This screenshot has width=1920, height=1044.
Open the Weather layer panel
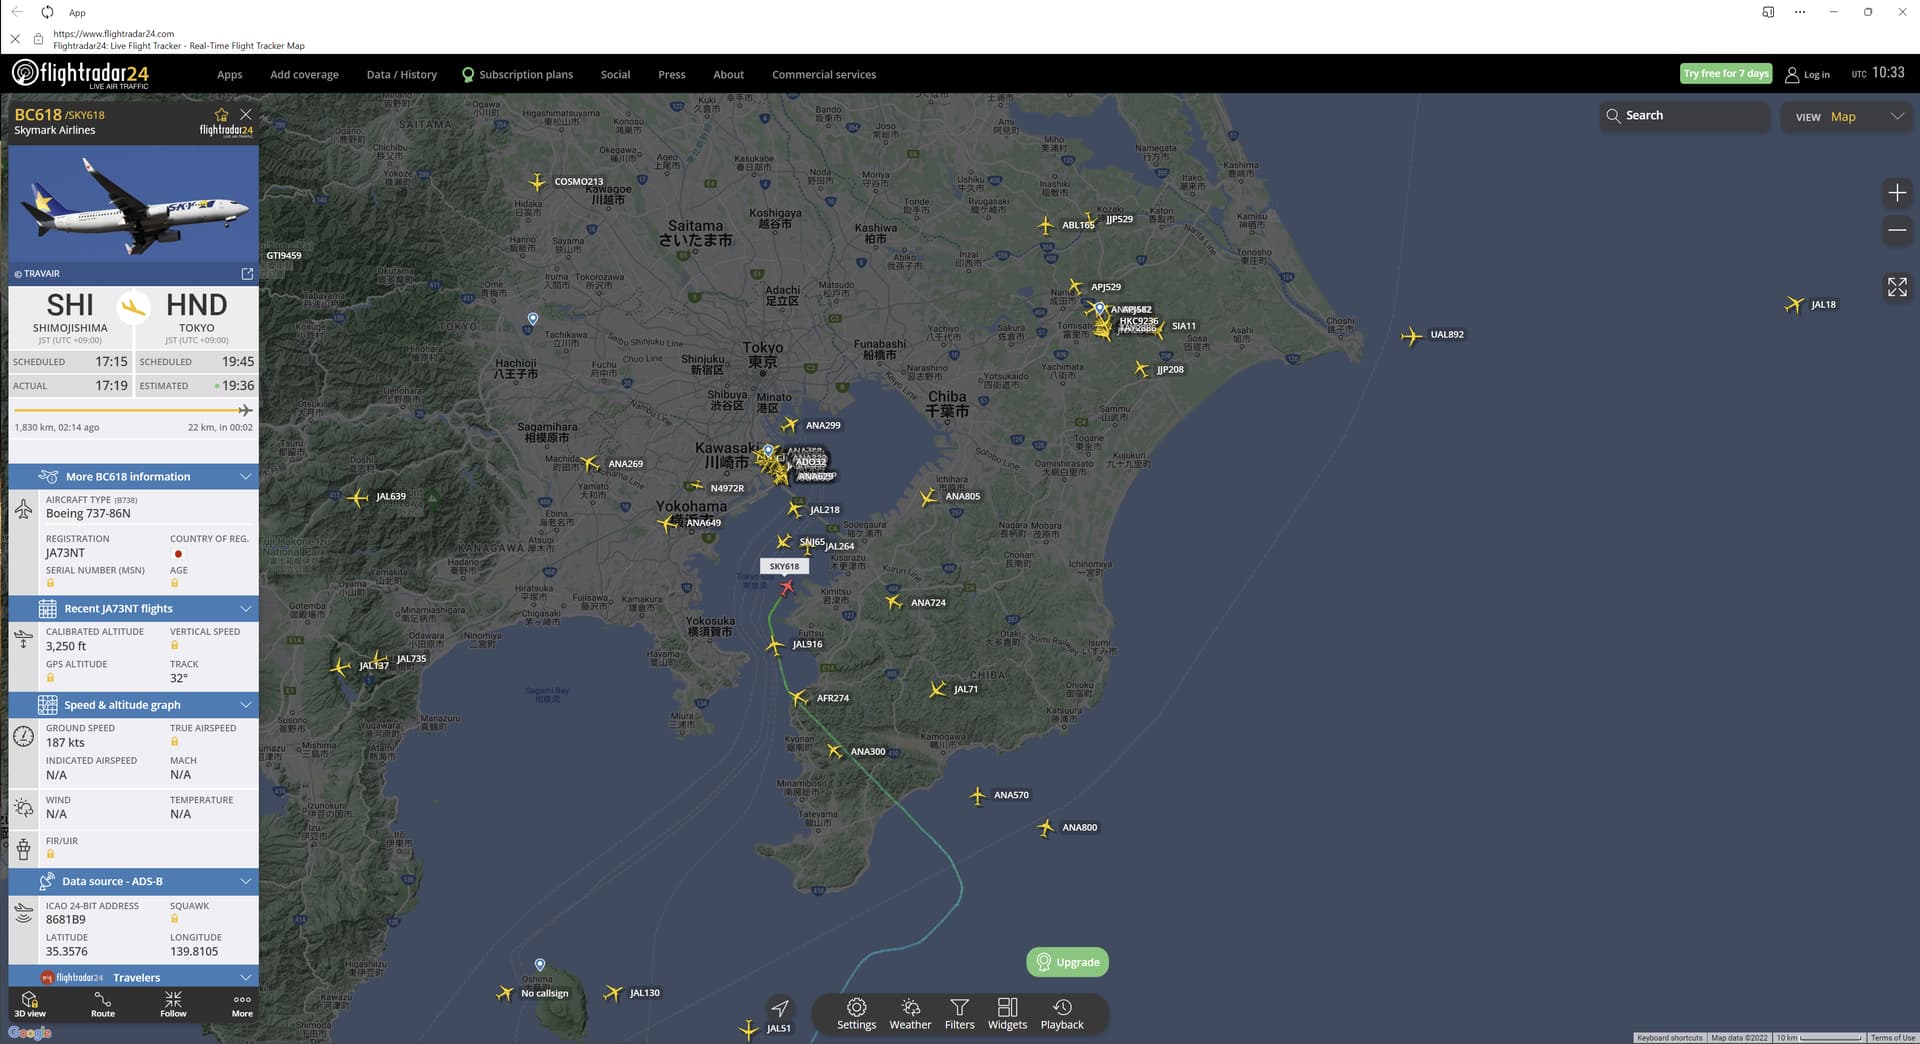click(910, 1013)
